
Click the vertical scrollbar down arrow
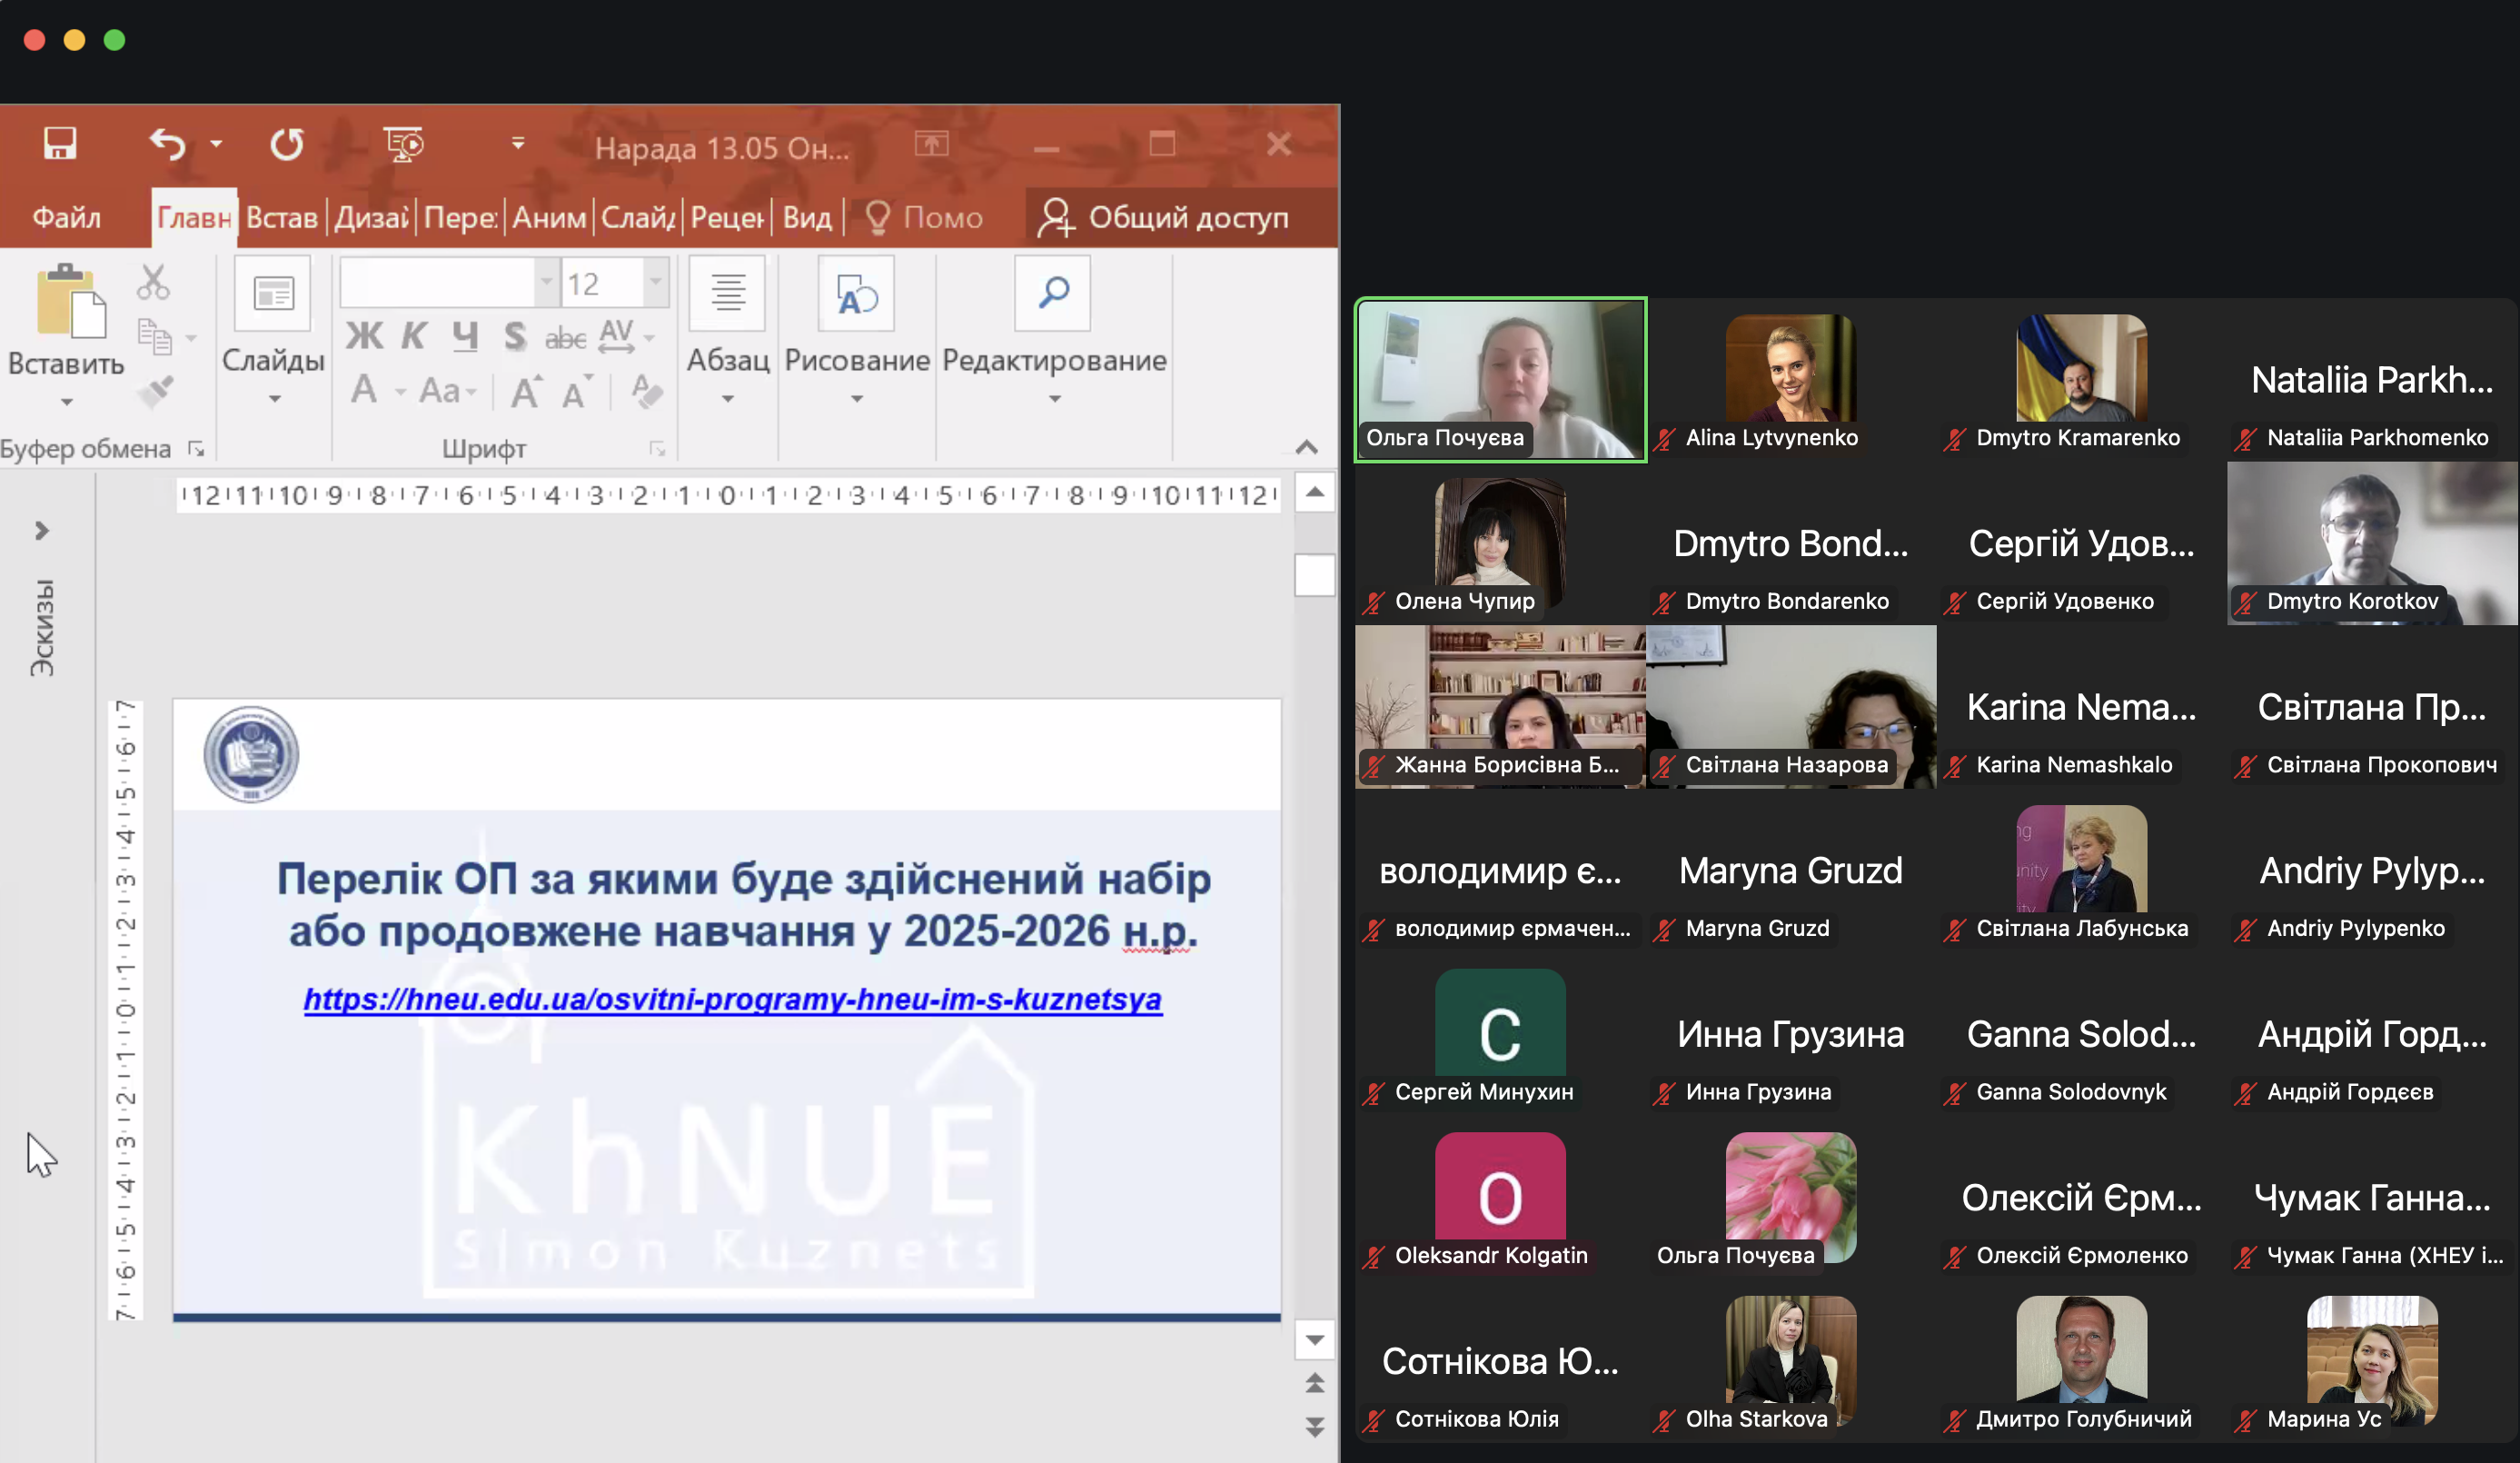coord(1315,1340)
